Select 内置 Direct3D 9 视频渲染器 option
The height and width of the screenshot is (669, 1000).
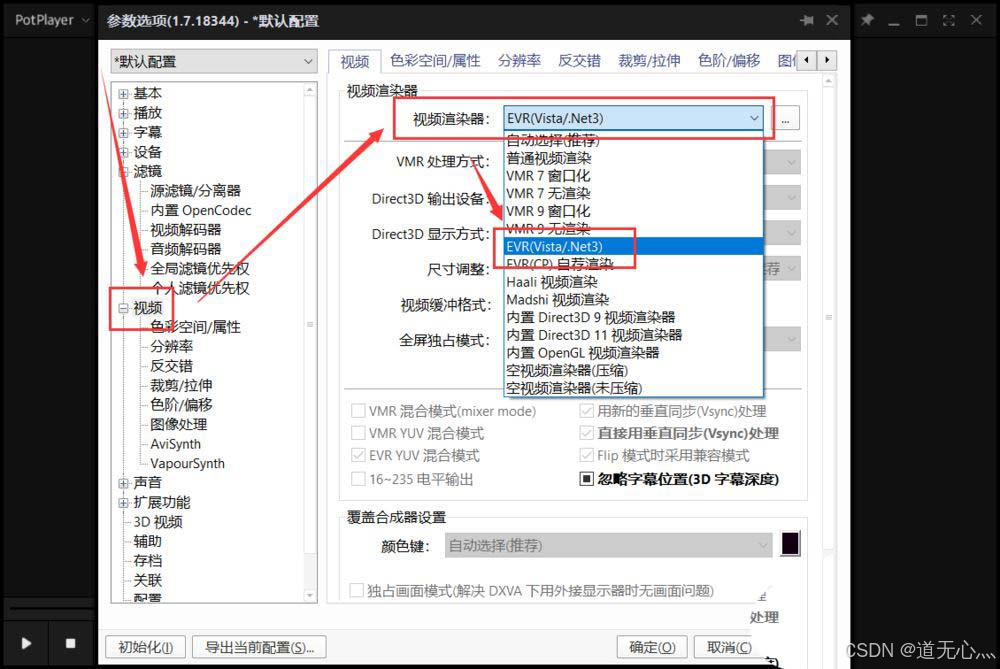pos(633,318)
